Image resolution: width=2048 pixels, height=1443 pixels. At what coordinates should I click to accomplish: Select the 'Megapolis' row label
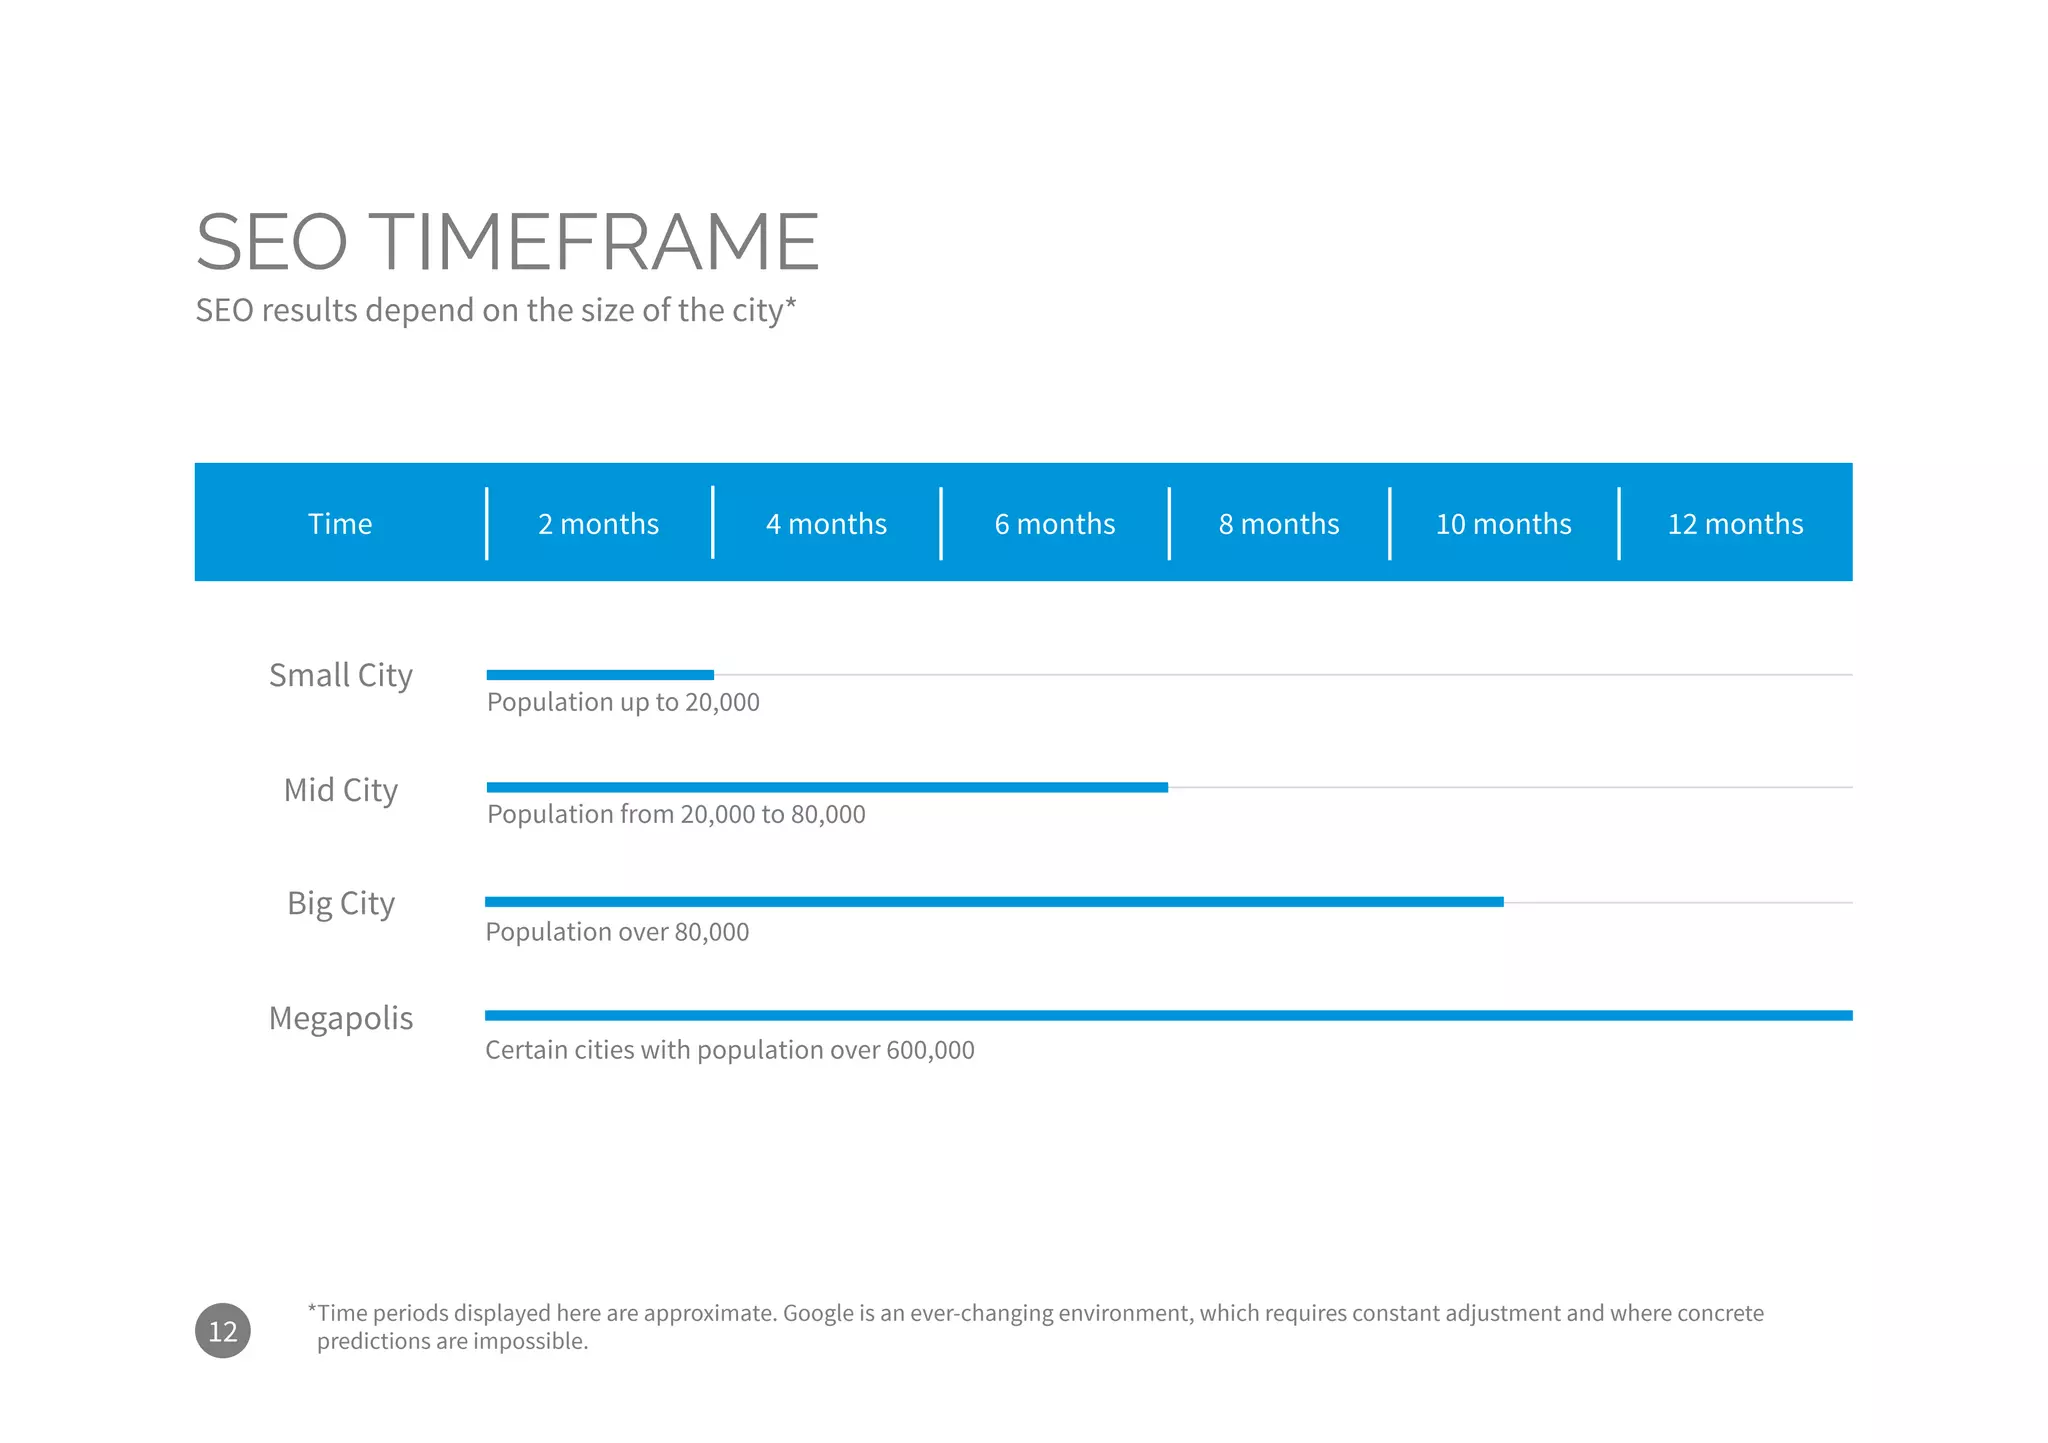coord(341,1019)
